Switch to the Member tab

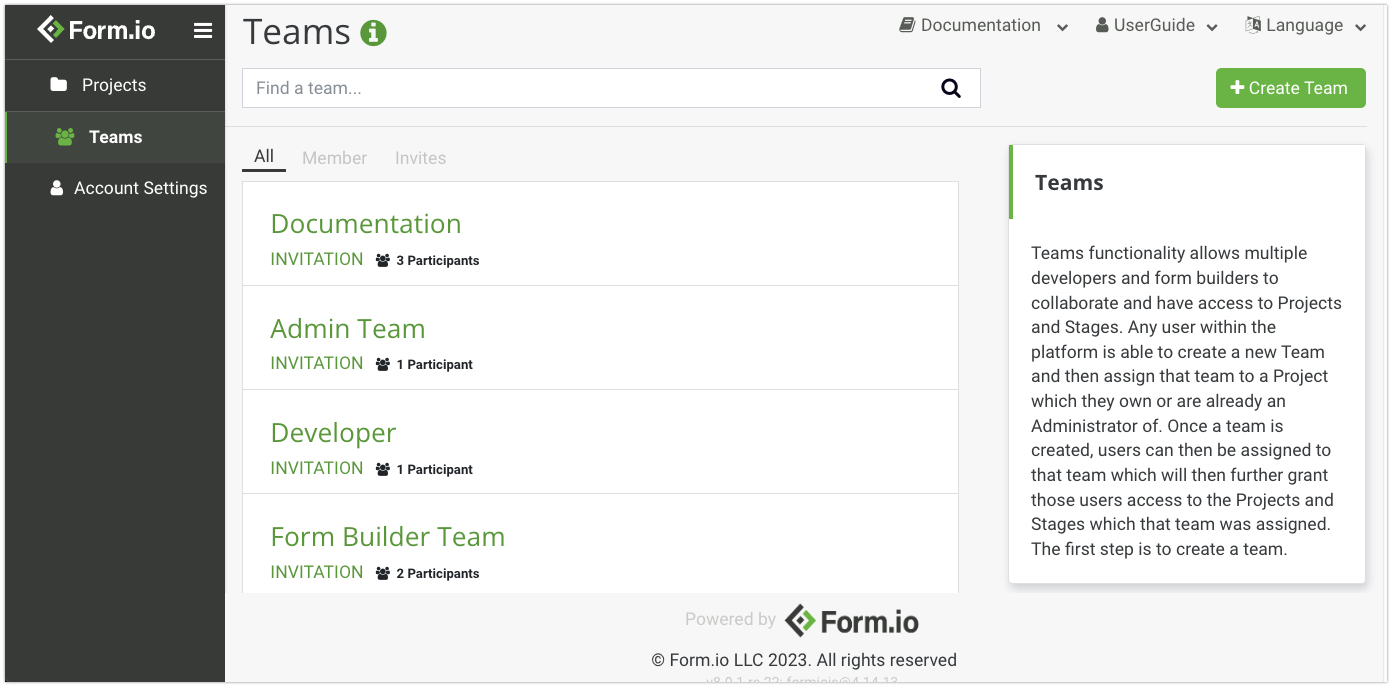coord(334,158)
